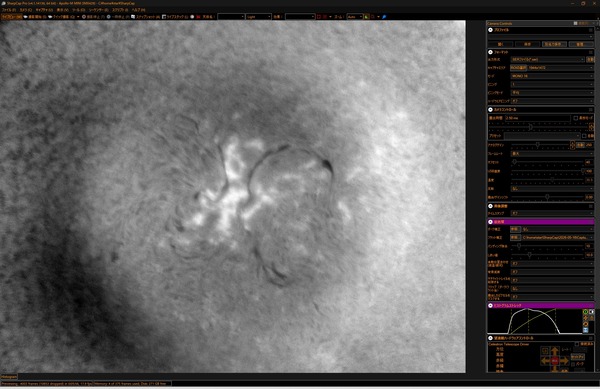
Task: Open the binning dropdown showing 1
Action: (552, 84)
